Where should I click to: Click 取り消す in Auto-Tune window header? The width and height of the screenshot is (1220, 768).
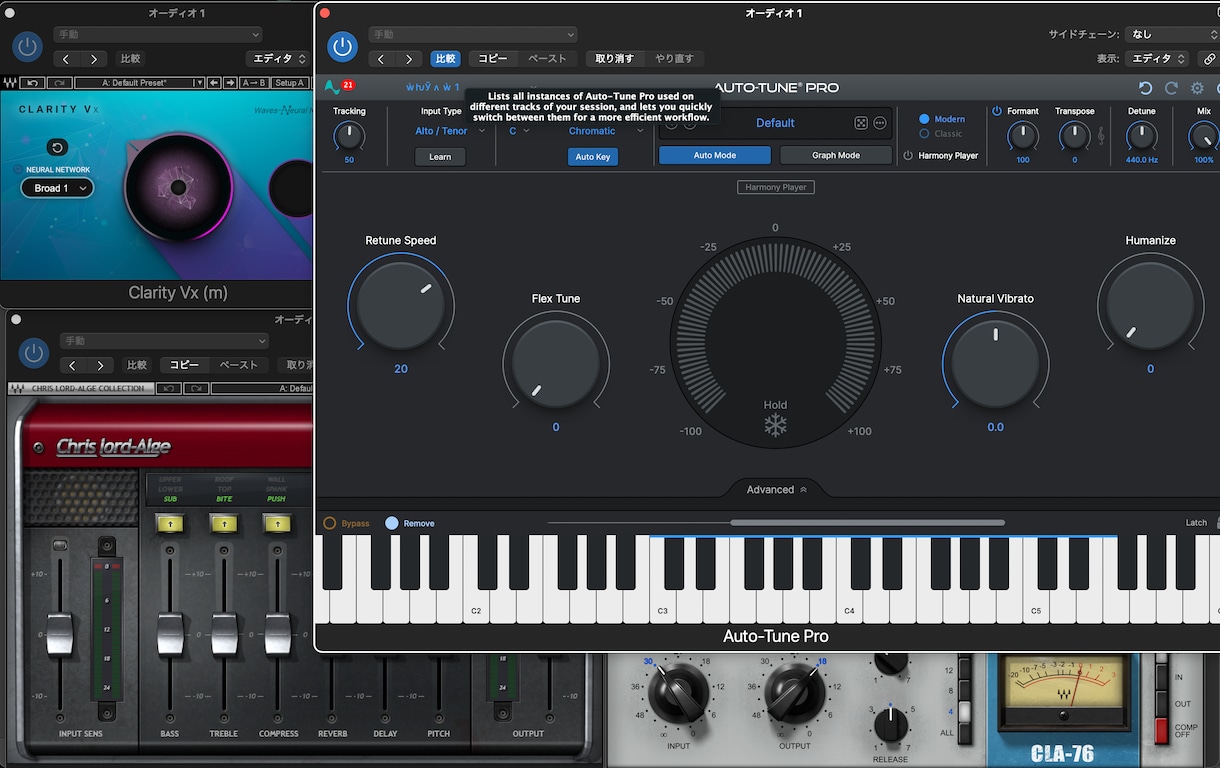(x=614, y=59)
